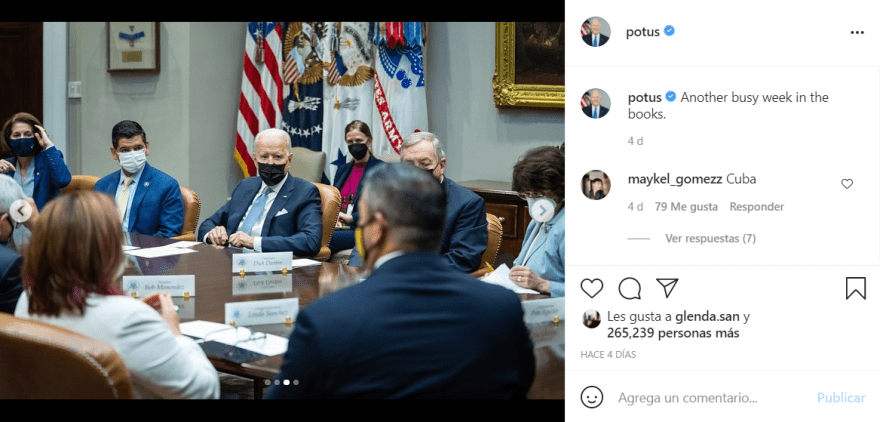Open comment bubble icon
Image resolution: width=880 pixels, height=422 pixels.
(x=630, y=288)
